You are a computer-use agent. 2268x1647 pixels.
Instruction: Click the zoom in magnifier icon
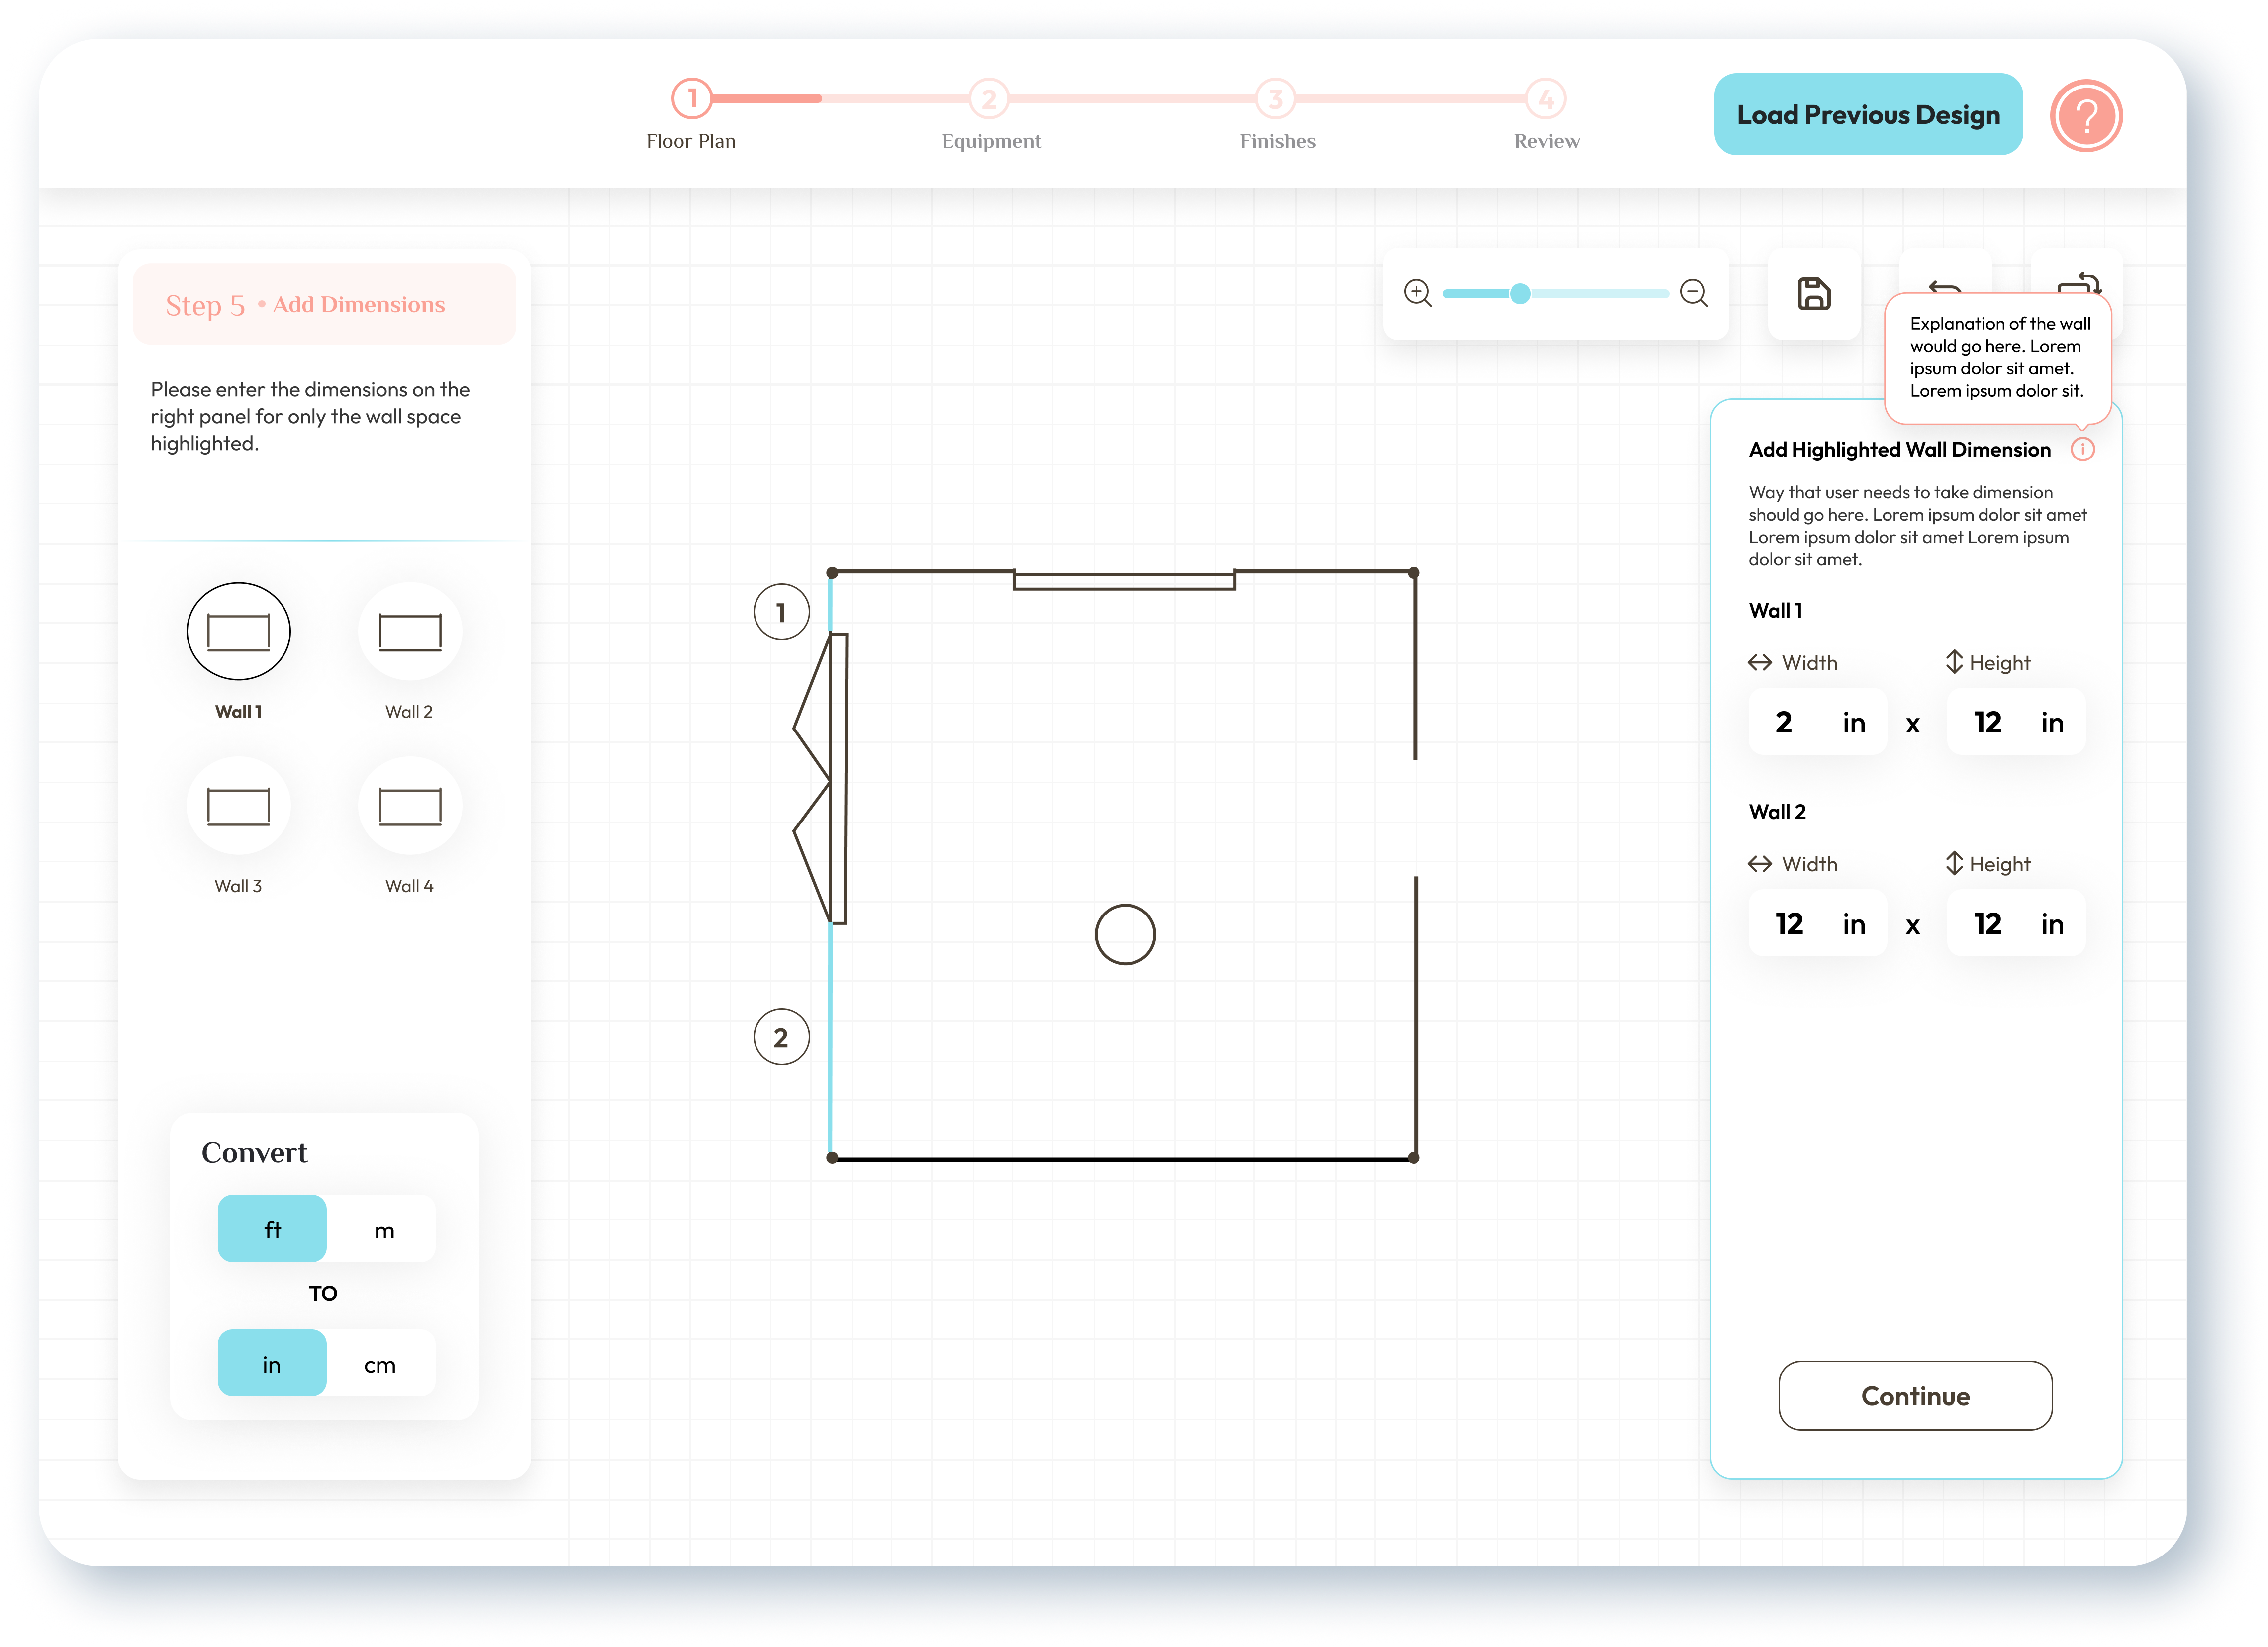point(1417,294)
